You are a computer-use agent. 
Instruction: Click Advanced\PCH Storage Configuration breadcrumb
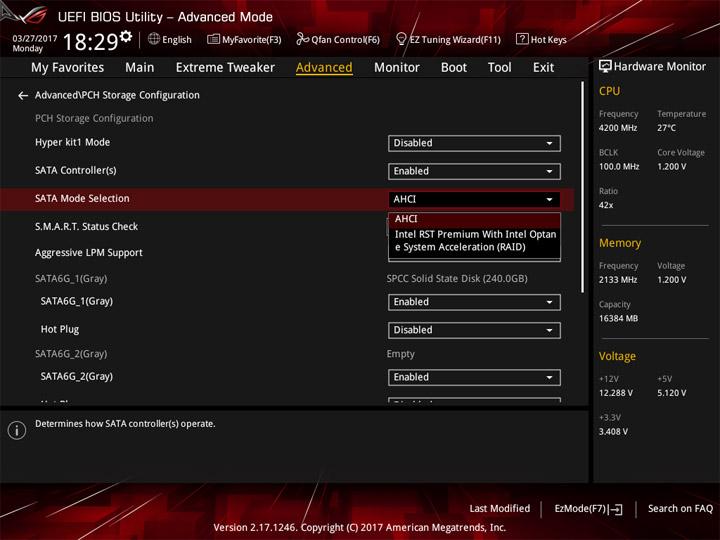[117, 95]
